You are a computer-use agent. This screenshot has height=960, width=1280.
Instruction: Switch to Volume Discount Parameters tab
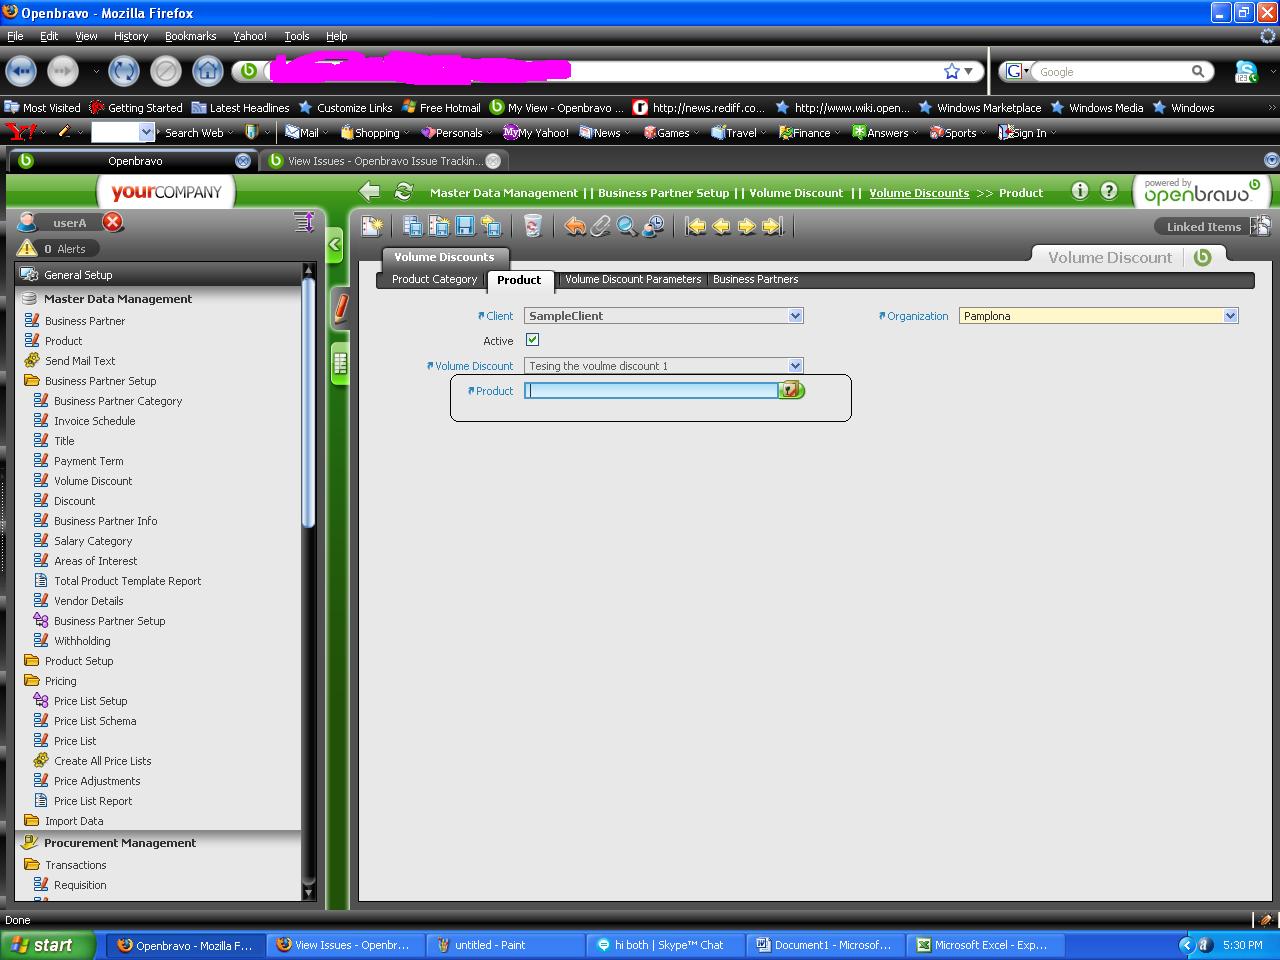click(633, 280)
